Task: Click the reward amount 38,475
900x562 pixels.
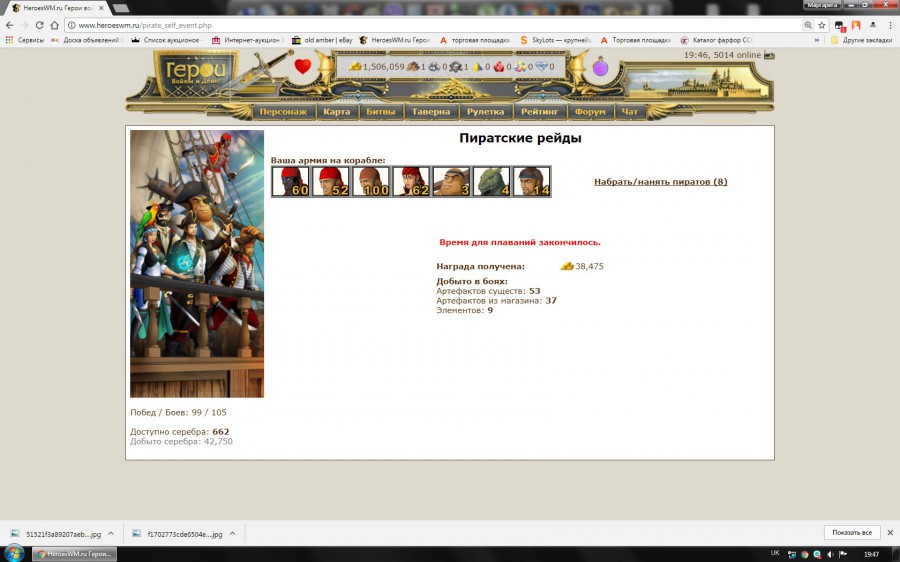Action: point(589,266)
